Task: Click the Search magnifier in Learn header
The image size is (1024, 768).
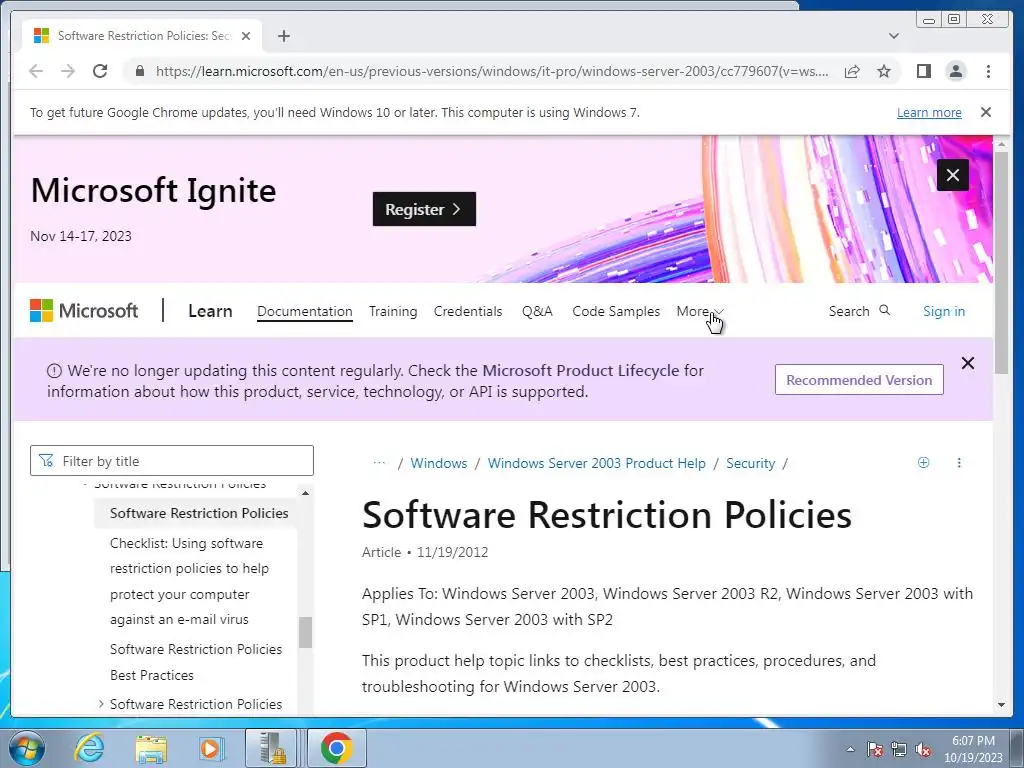Action: pos(884,310)
